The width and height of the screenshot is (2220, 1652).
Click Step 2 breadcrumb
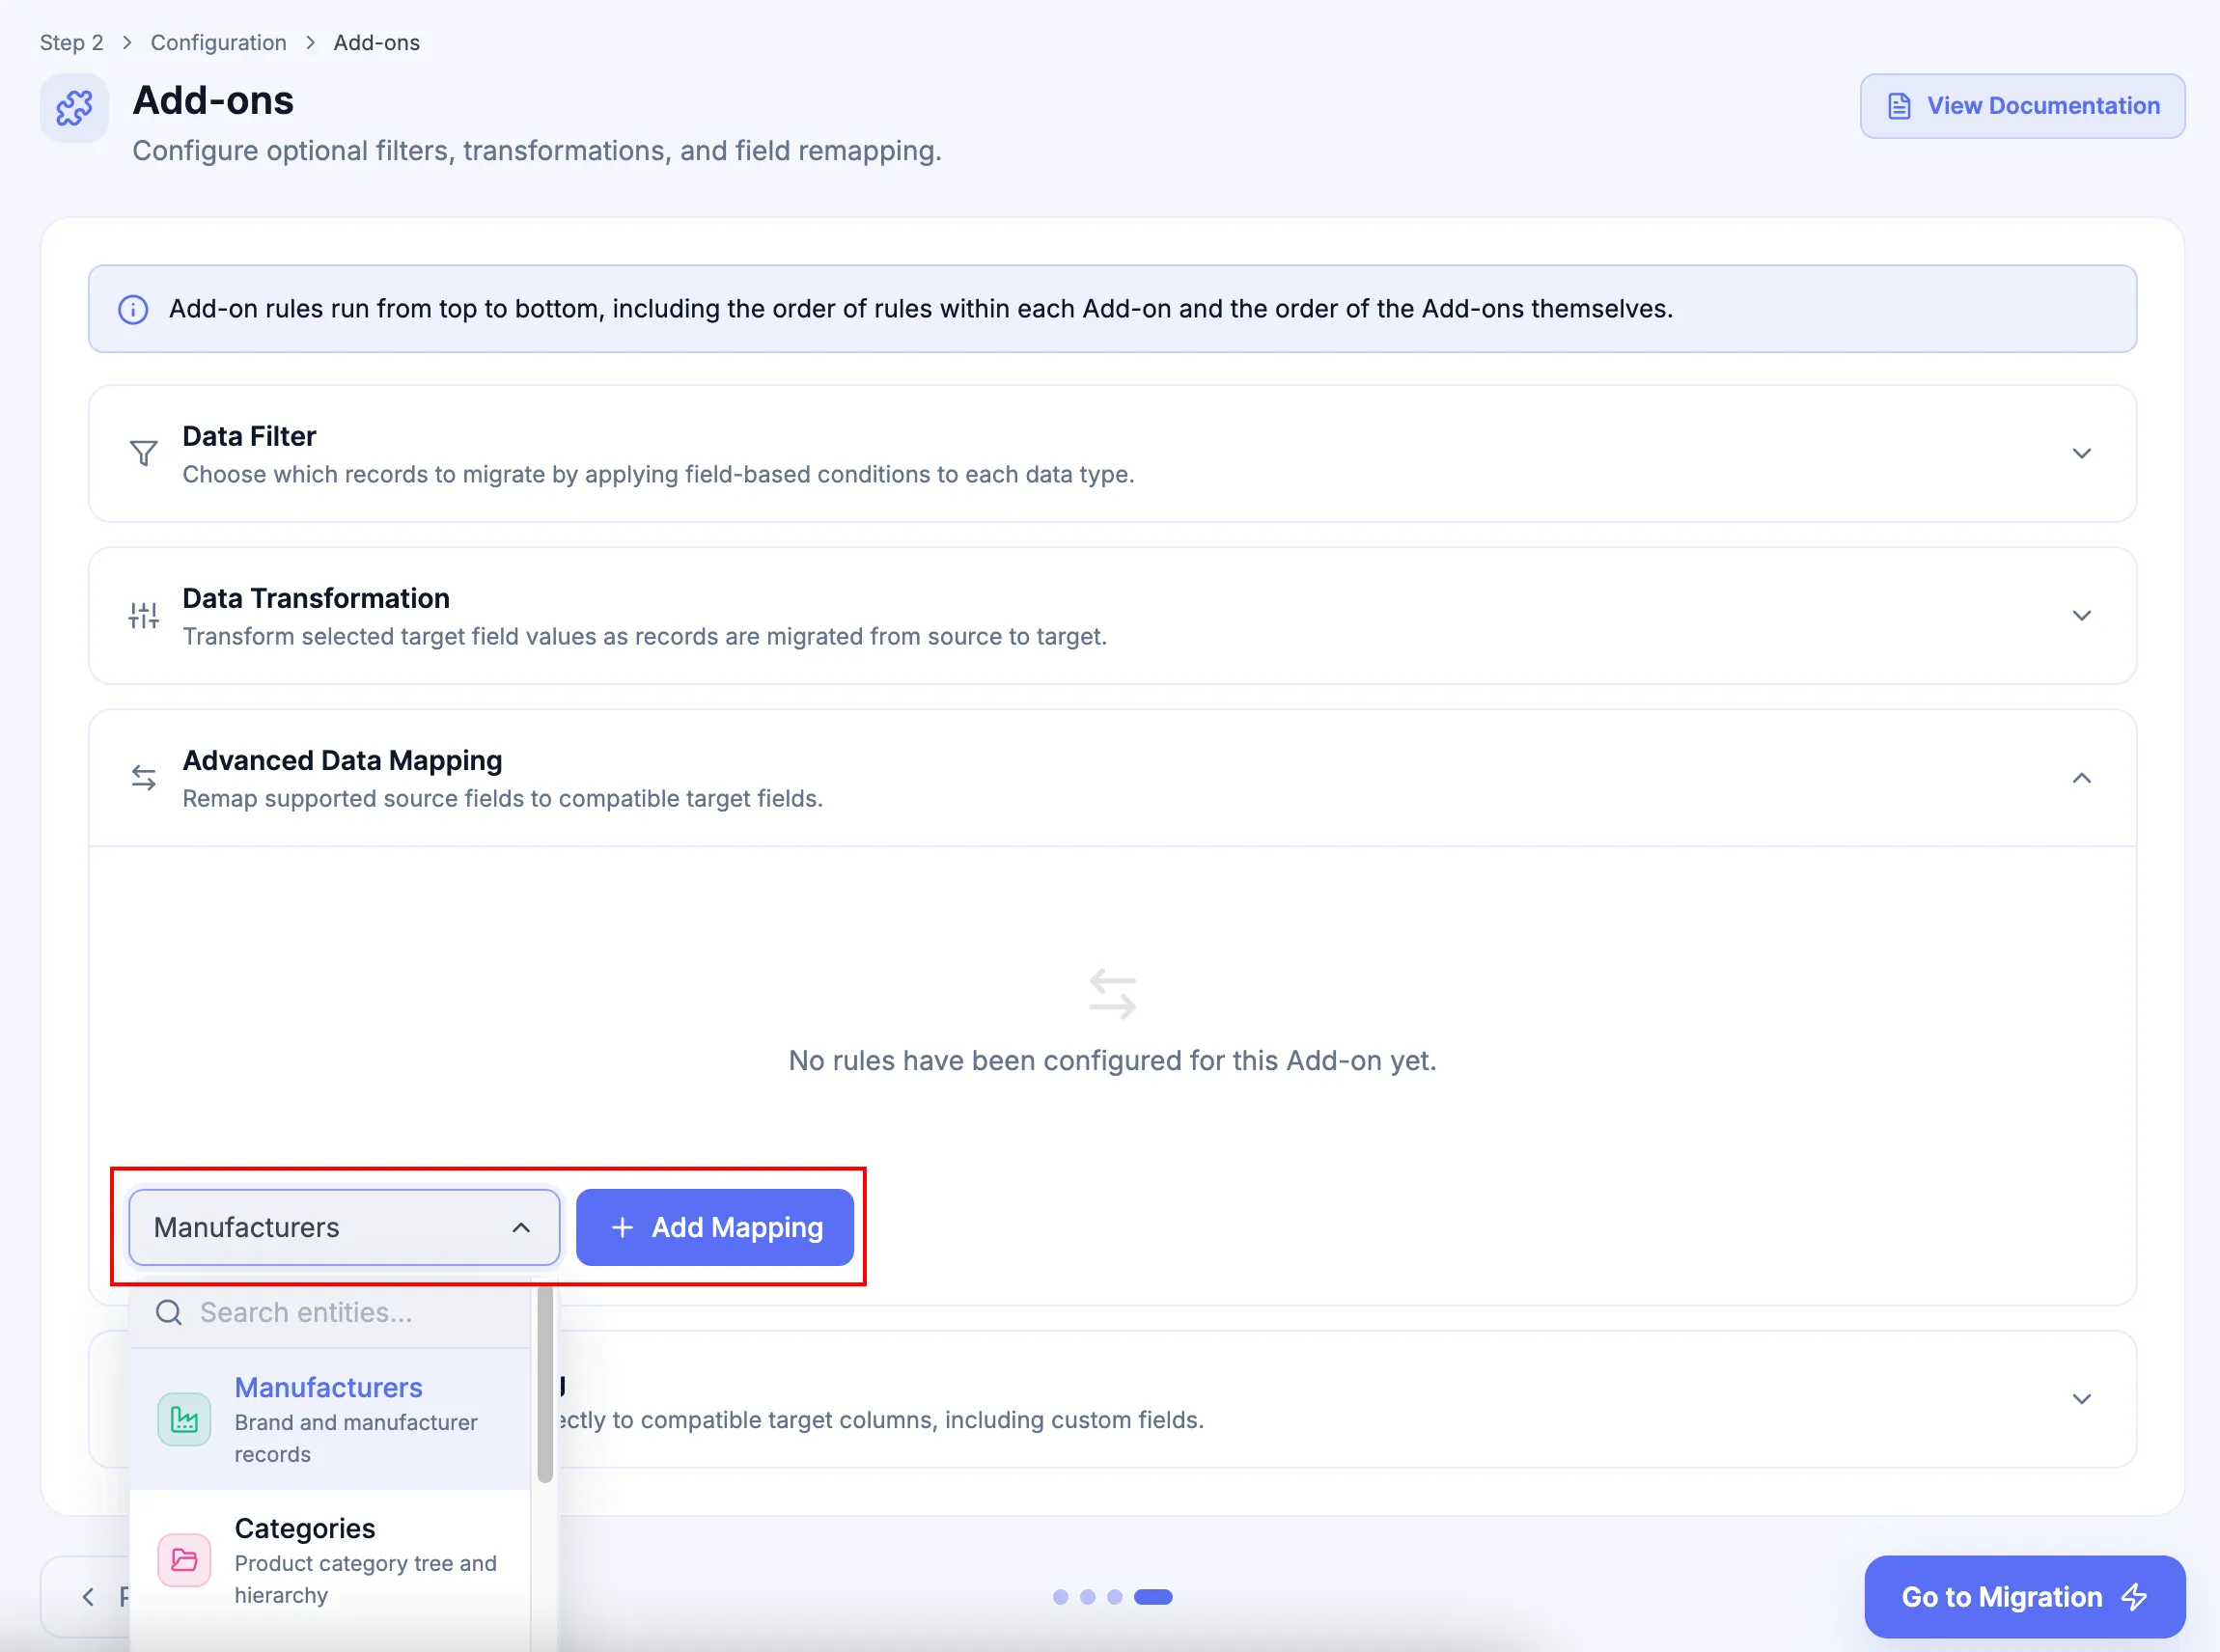72,43
